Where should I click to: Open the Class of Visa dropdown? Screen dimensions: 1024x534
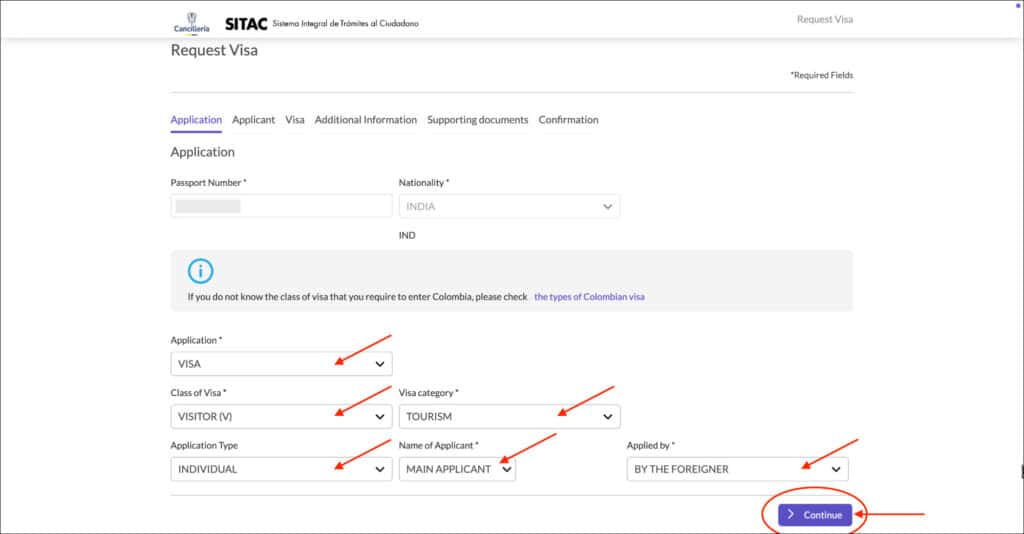(281, 416)
